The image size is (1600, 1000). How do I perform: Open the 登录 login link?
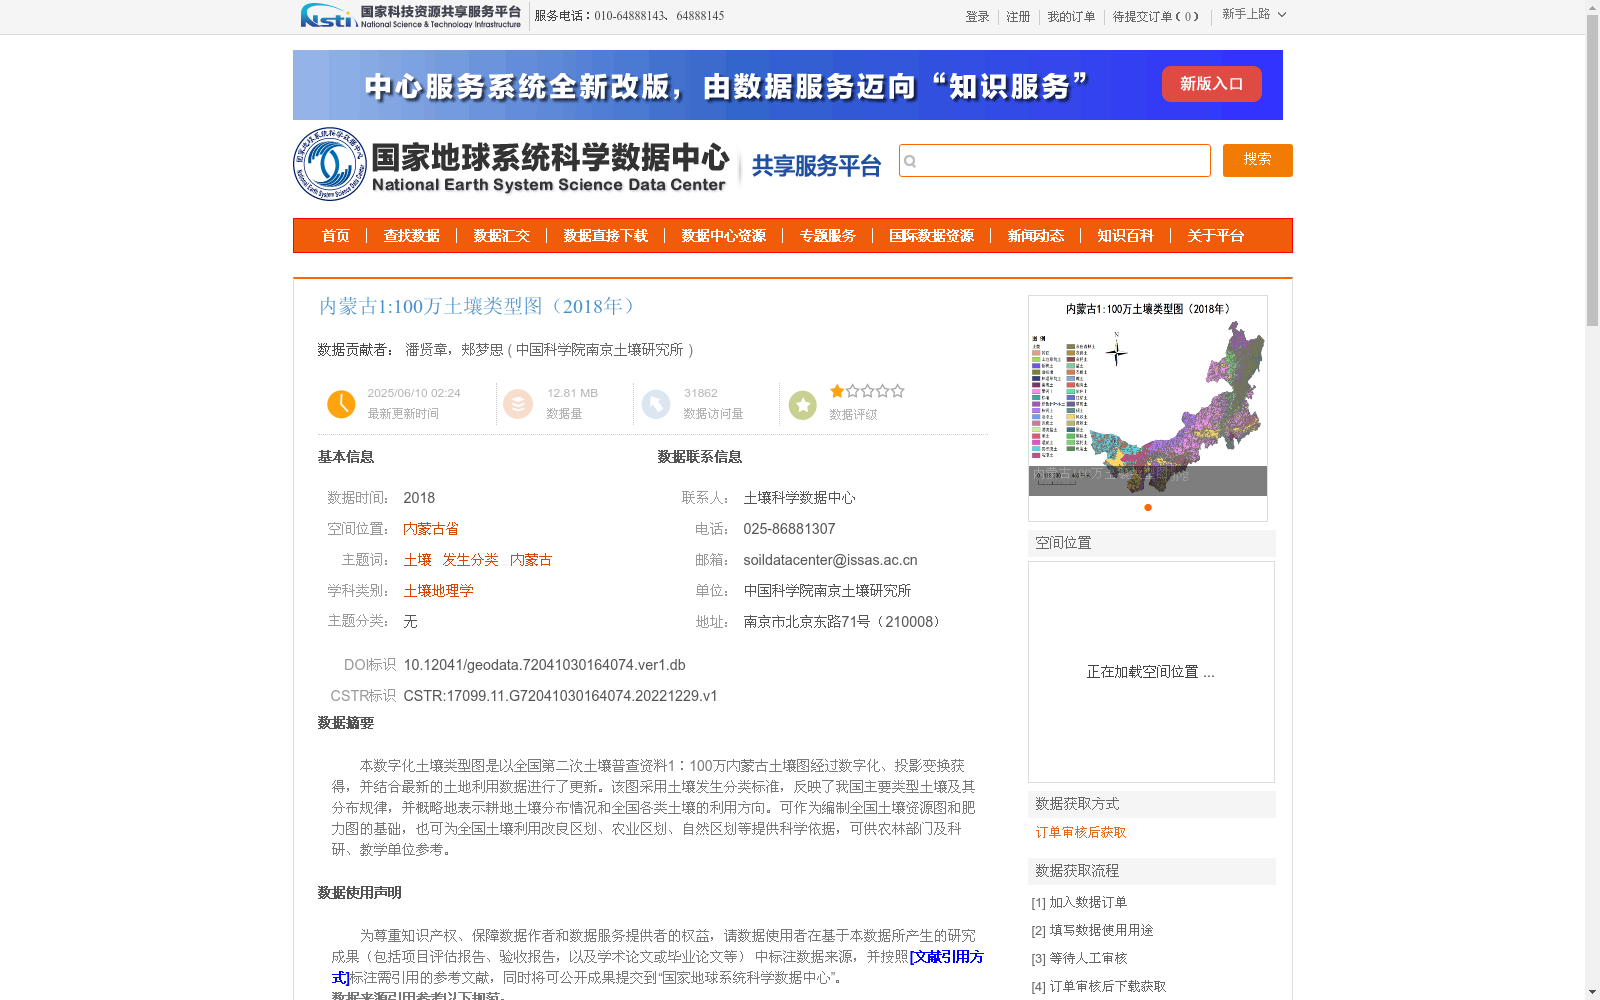tap(977, 16)
